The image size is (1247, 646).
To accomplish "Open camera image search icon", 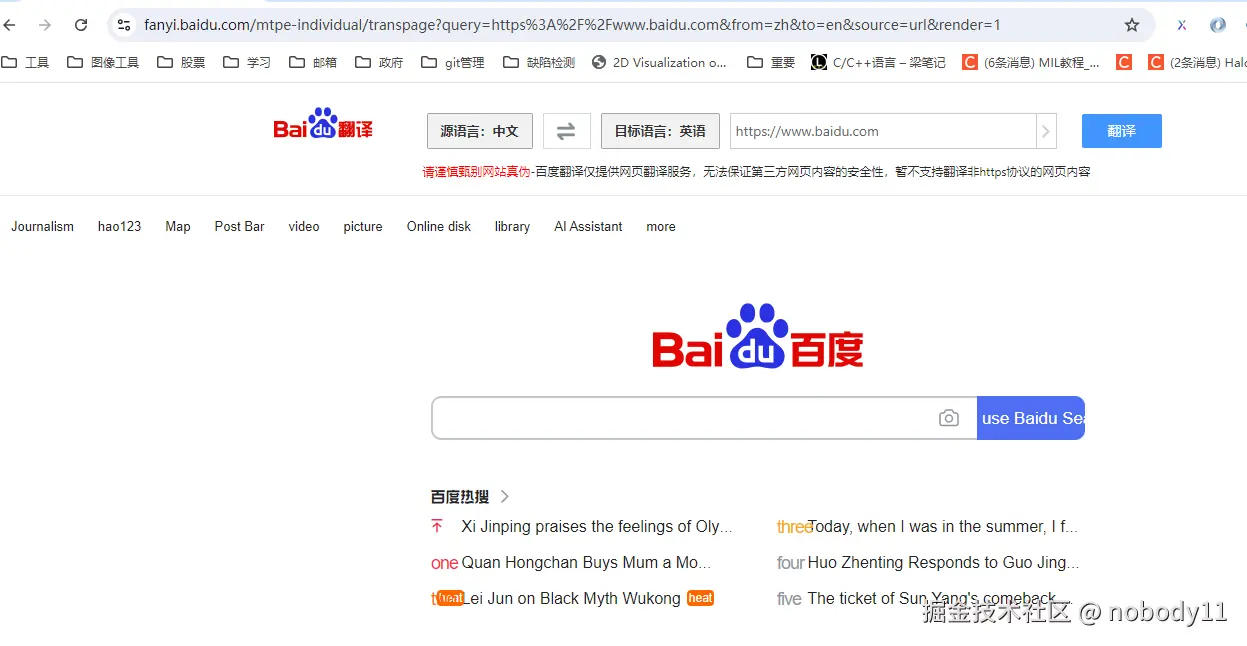I will pyautogui.click(x=949, y=418).
